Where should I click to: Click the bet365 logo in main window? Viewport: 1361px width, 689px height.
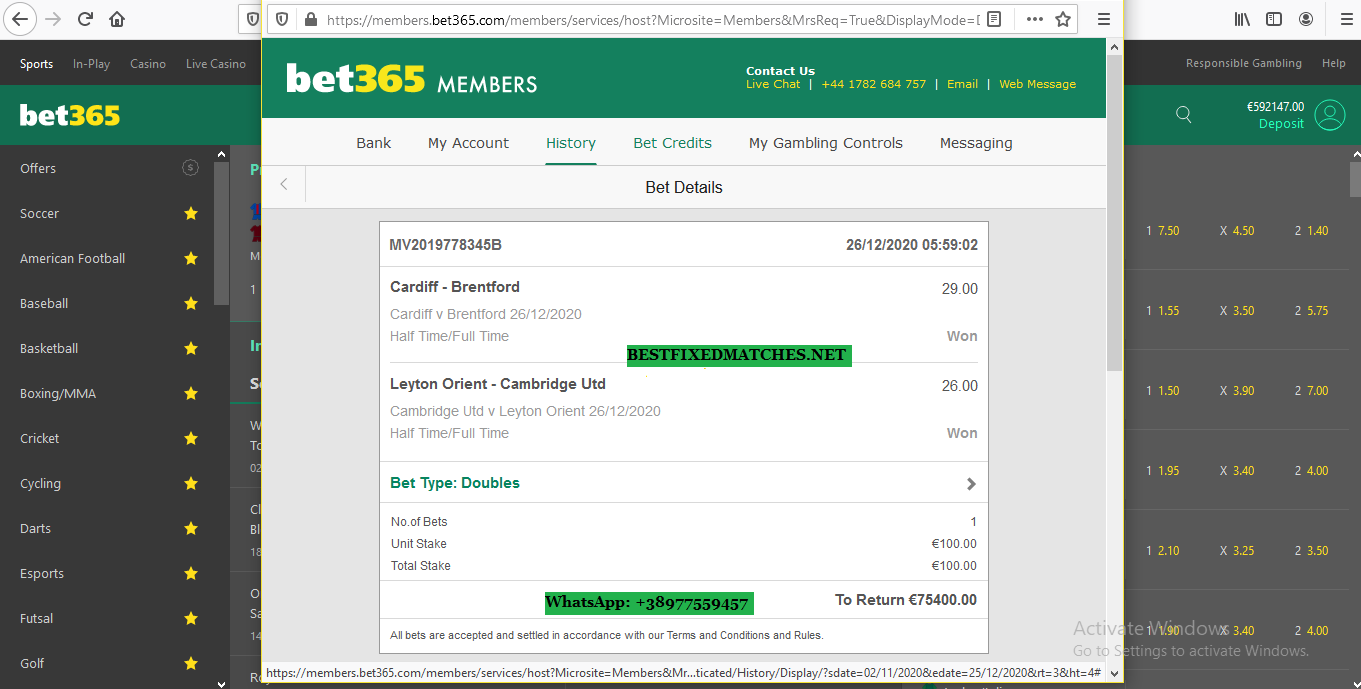pyautogui.click(x=70, y=115)
